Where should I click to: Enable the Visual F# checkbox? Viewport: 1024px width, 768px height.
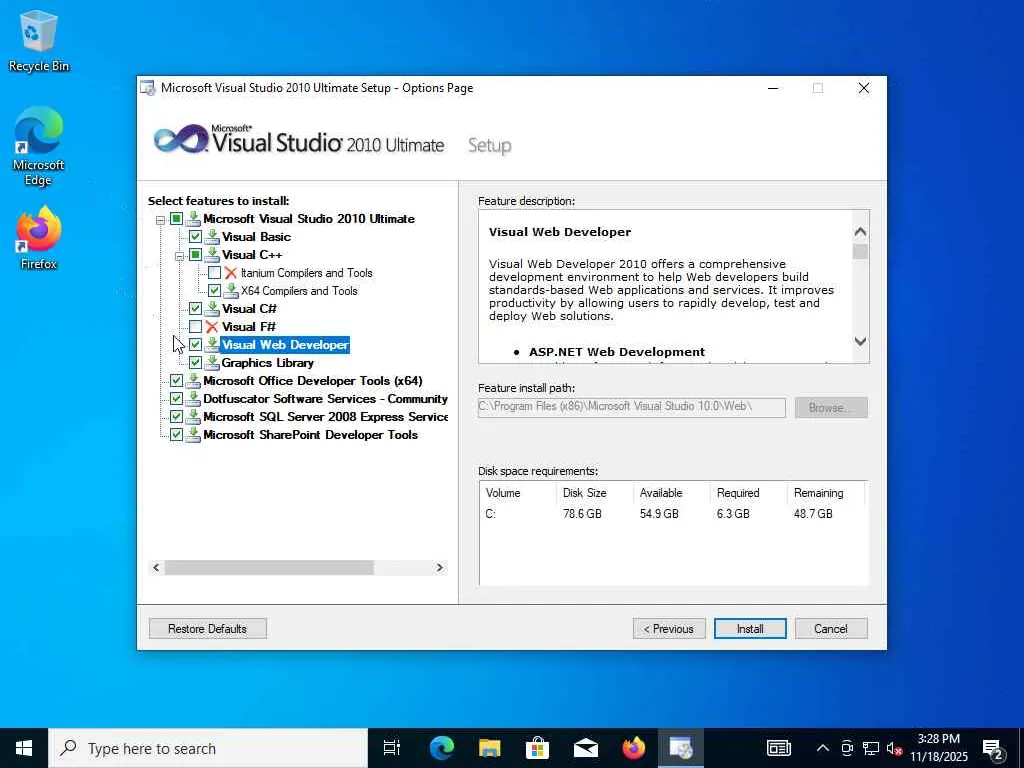point(195,327)
